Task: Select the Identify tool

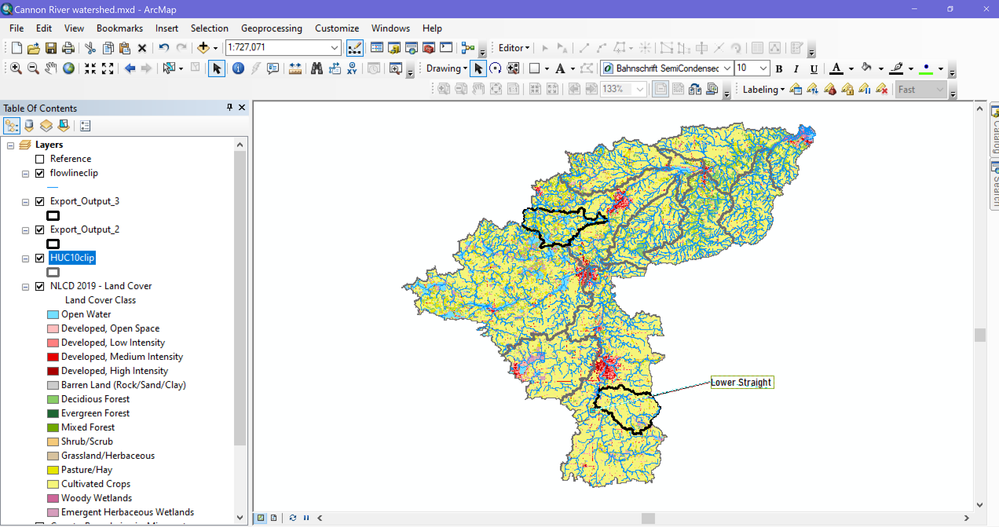Action: click(238, 69)
